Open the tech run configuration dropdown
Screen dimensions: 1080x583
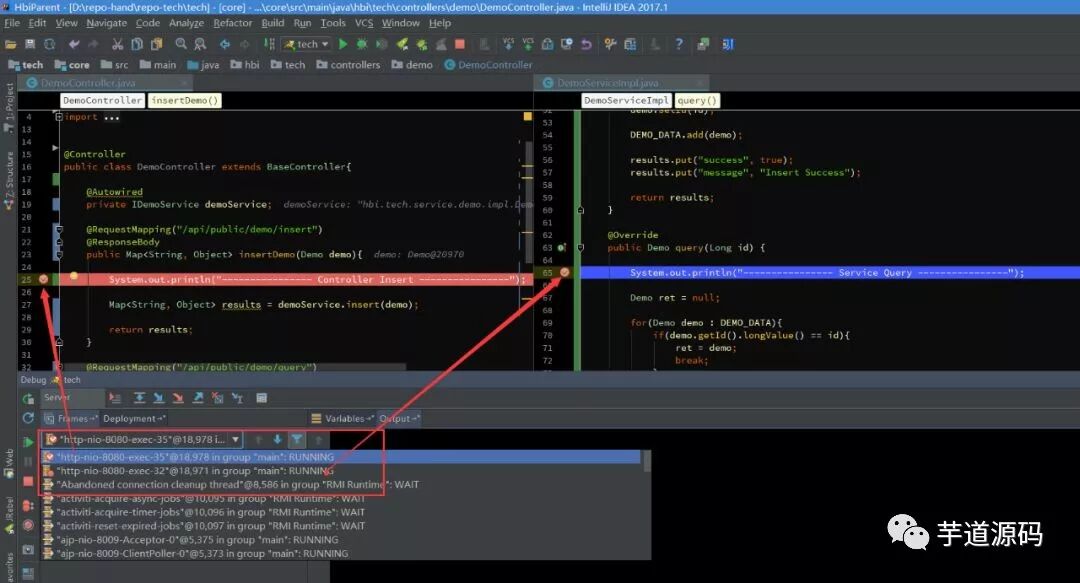tap(307, 44)
